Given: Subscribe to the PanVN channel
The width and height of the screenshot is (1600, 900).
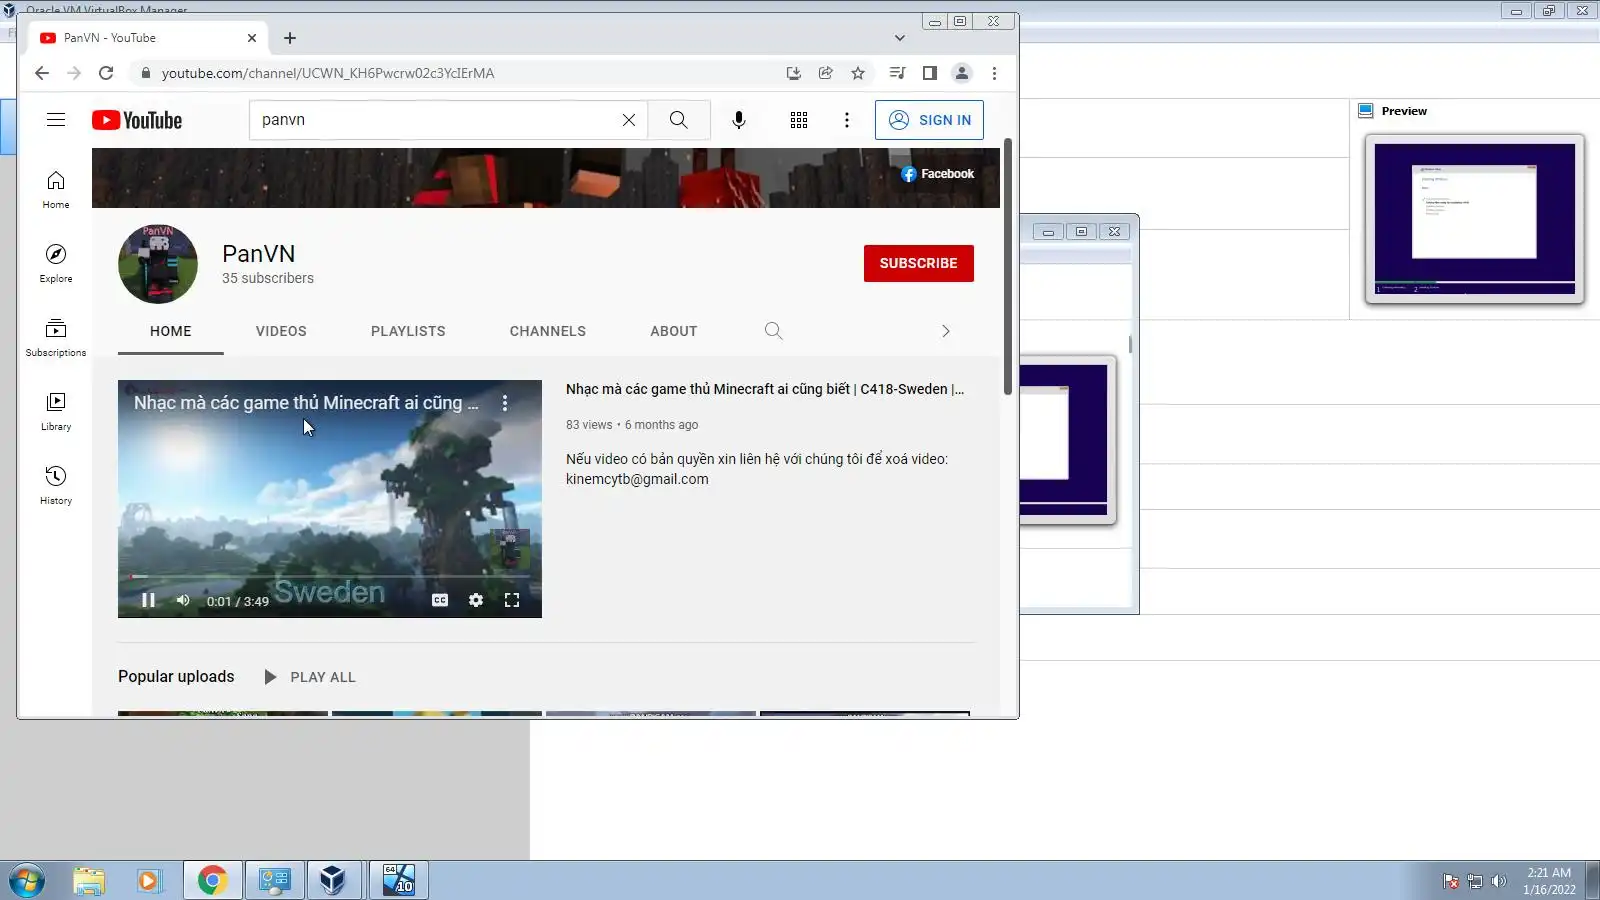Looking at the screenshot, I should click(x=919, y=263).
